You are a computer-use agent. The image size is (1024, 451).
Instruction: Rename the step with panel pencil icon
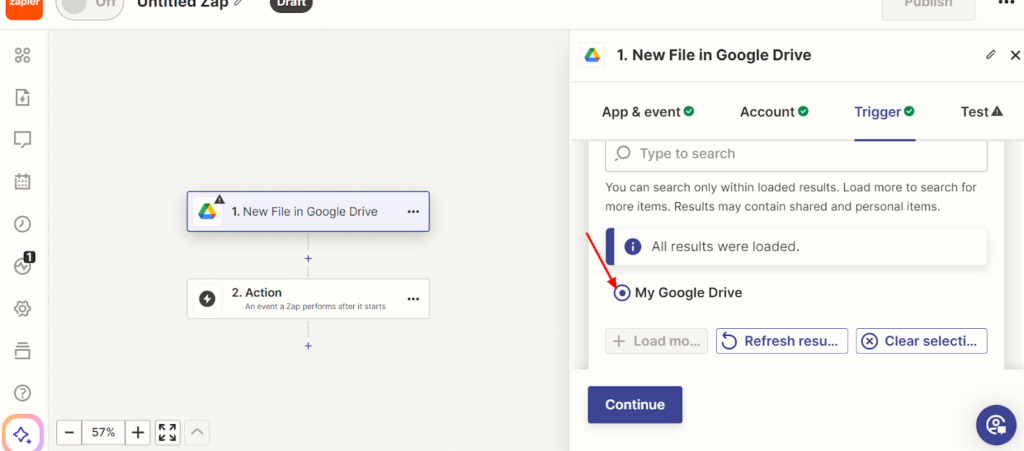pos(991,55)
